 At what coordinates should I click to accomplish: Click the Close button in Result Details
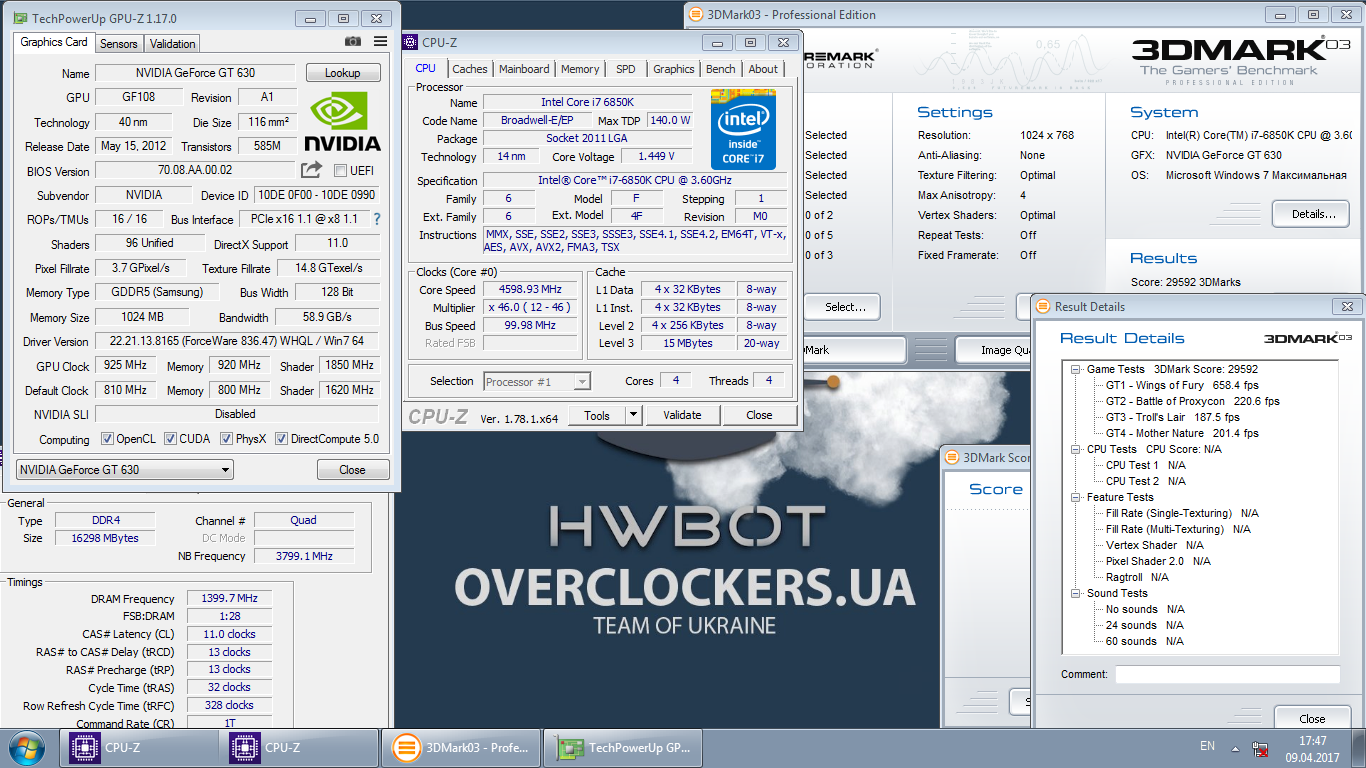1312,718
